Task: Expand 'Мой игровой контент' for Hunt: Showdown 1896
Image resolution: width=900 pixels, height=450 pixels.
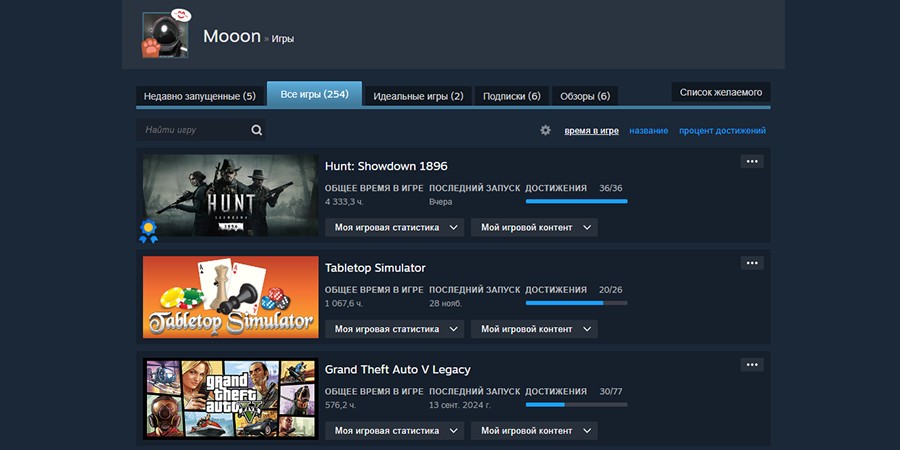Action: point(534,227)
